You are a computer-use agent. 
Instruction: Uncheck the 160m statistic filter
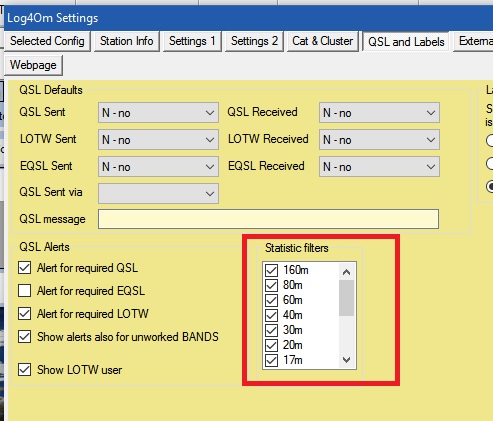click(271, 270)
